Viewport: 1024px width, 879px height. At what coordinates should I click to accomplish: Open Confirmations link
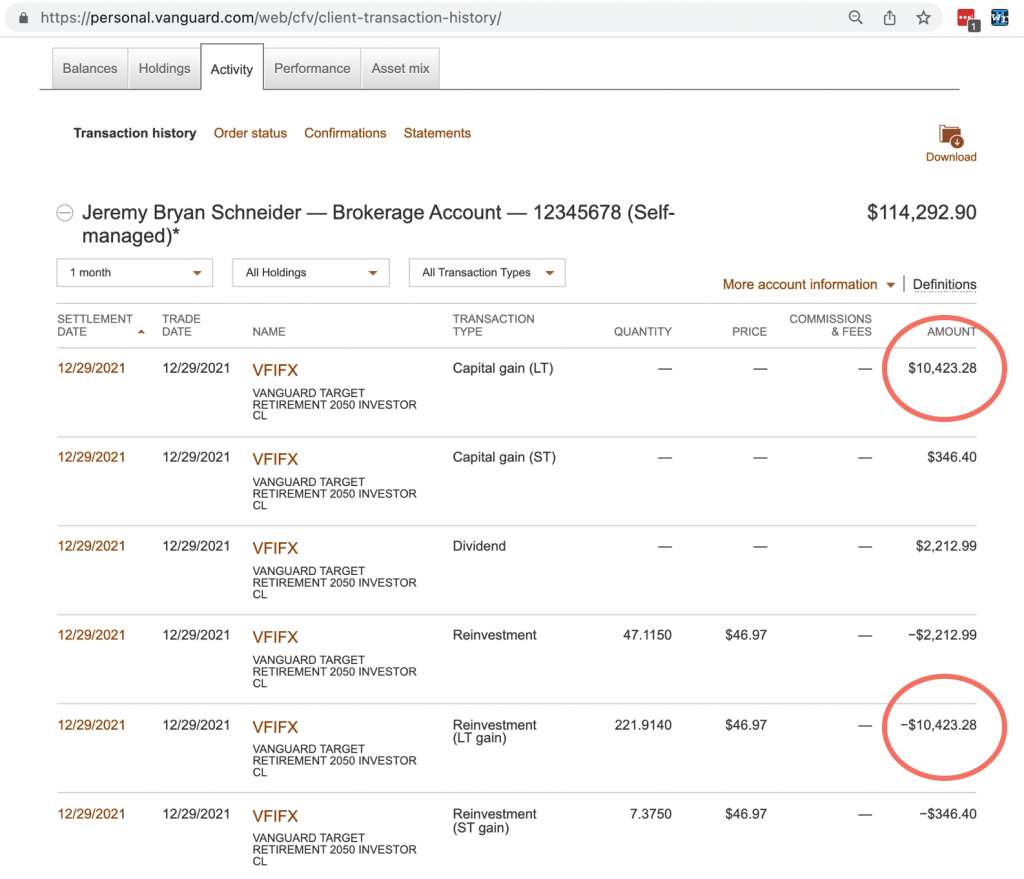[345, 133]
